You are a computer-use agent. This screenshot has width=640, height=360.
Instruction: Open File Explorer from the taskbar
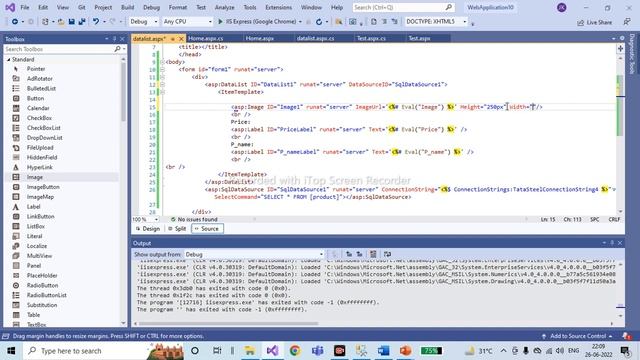(x=249, y=351)
